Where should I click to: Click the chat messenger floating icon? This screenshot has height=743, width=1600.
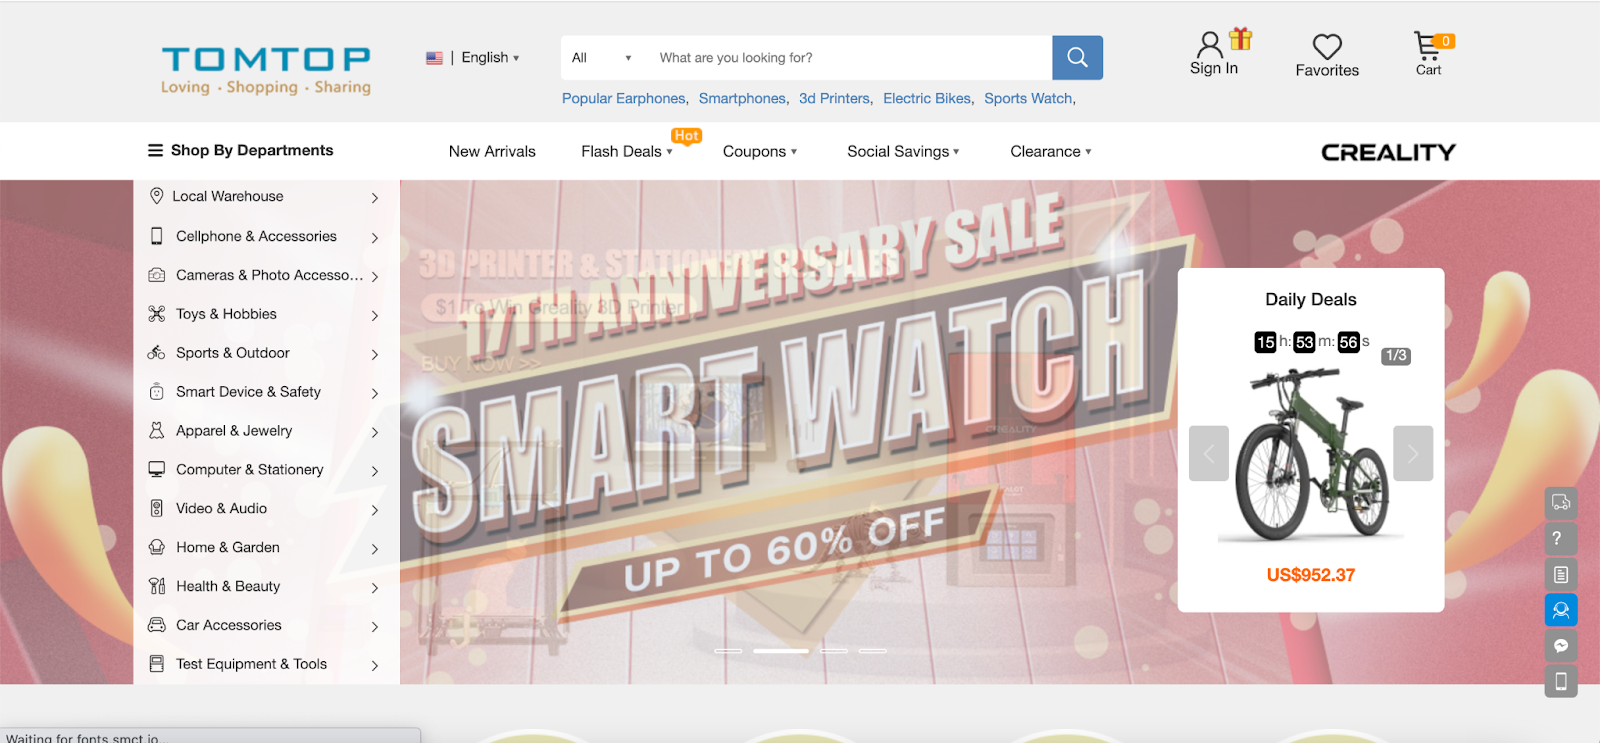(x=1561, y=646)
